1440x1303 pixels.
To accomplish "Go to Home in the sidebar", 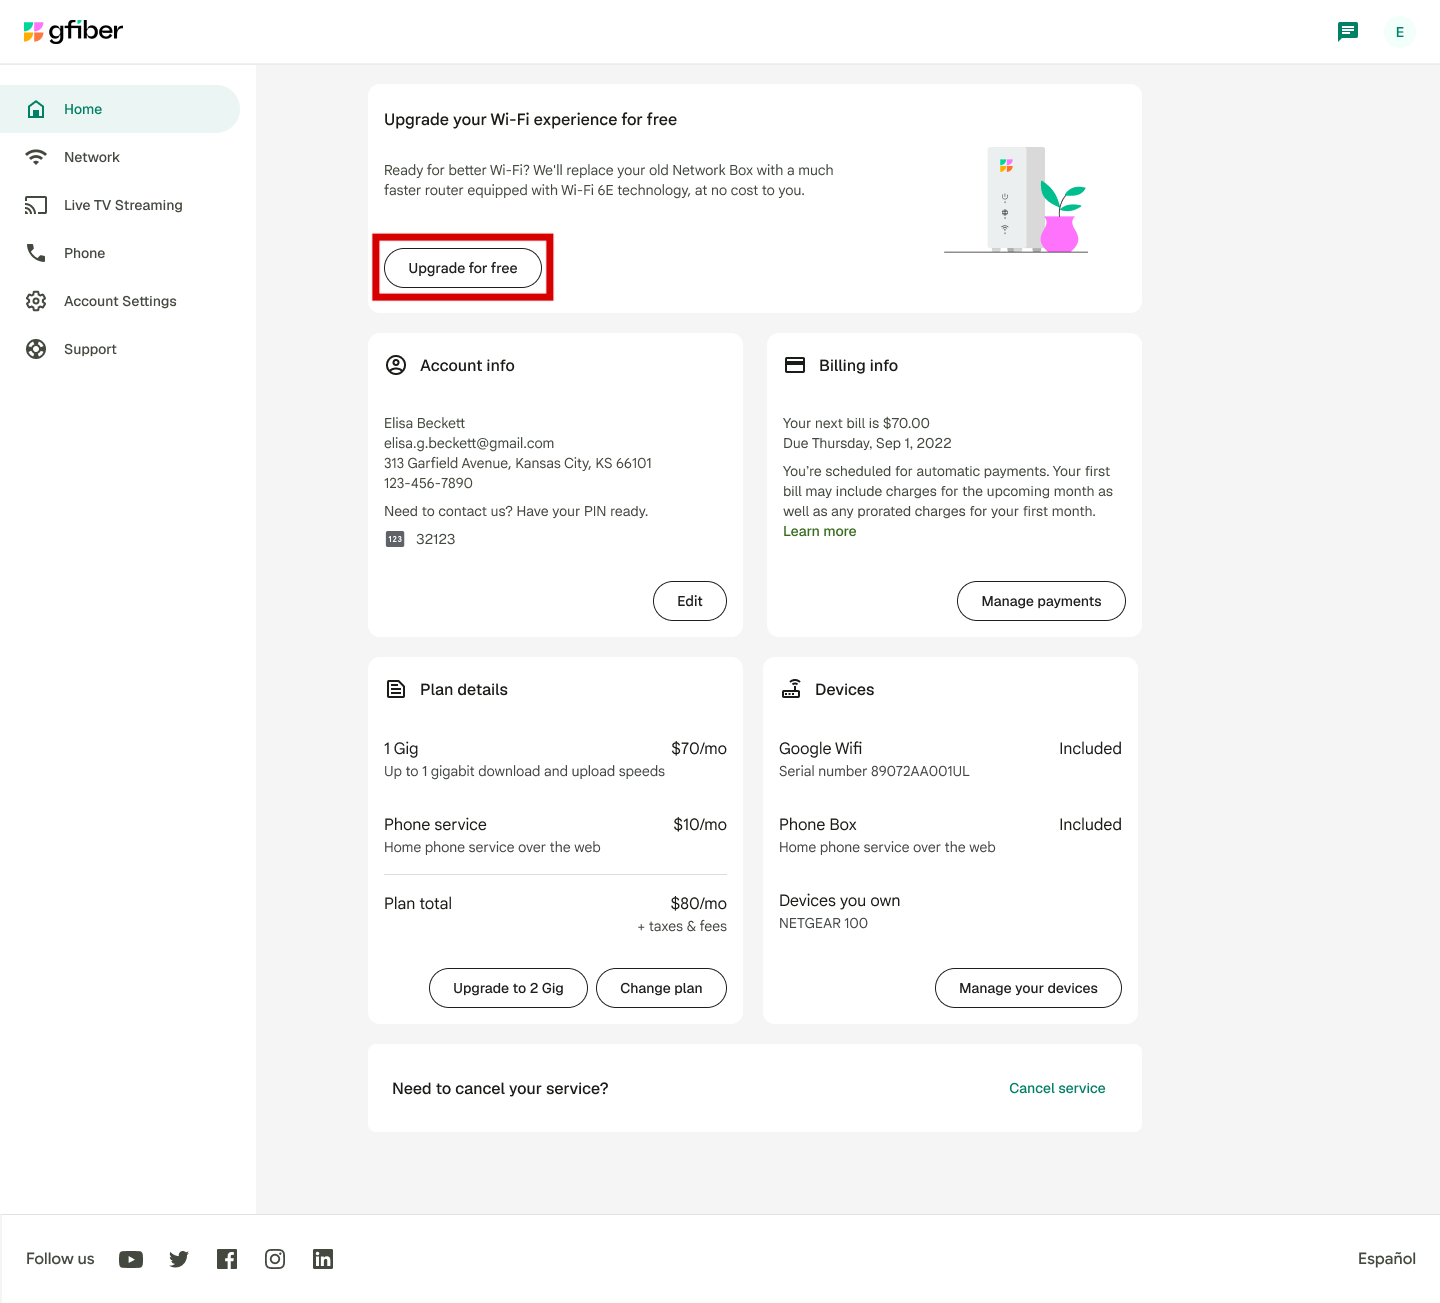I will pyautogui.click(x=120, y=109).
